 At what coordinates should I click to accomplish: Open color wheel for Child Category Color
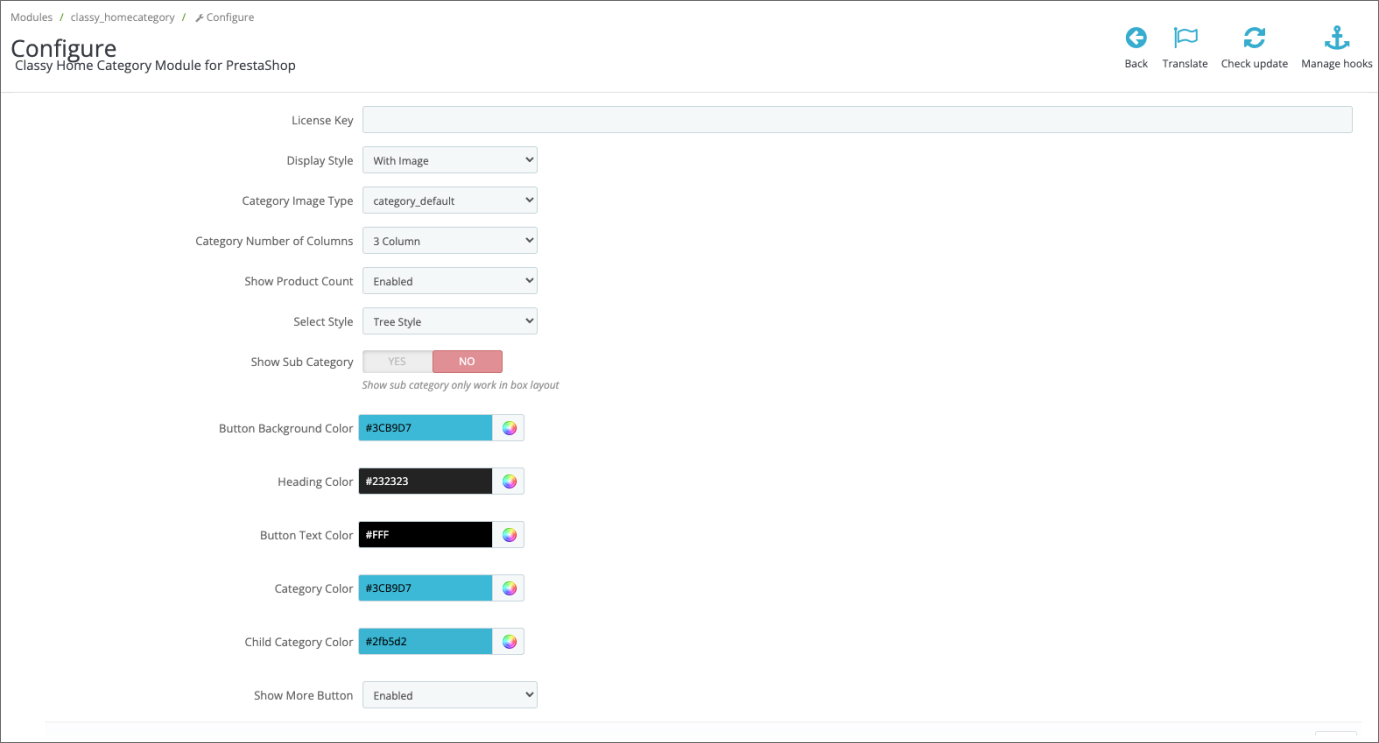point(509,642)
